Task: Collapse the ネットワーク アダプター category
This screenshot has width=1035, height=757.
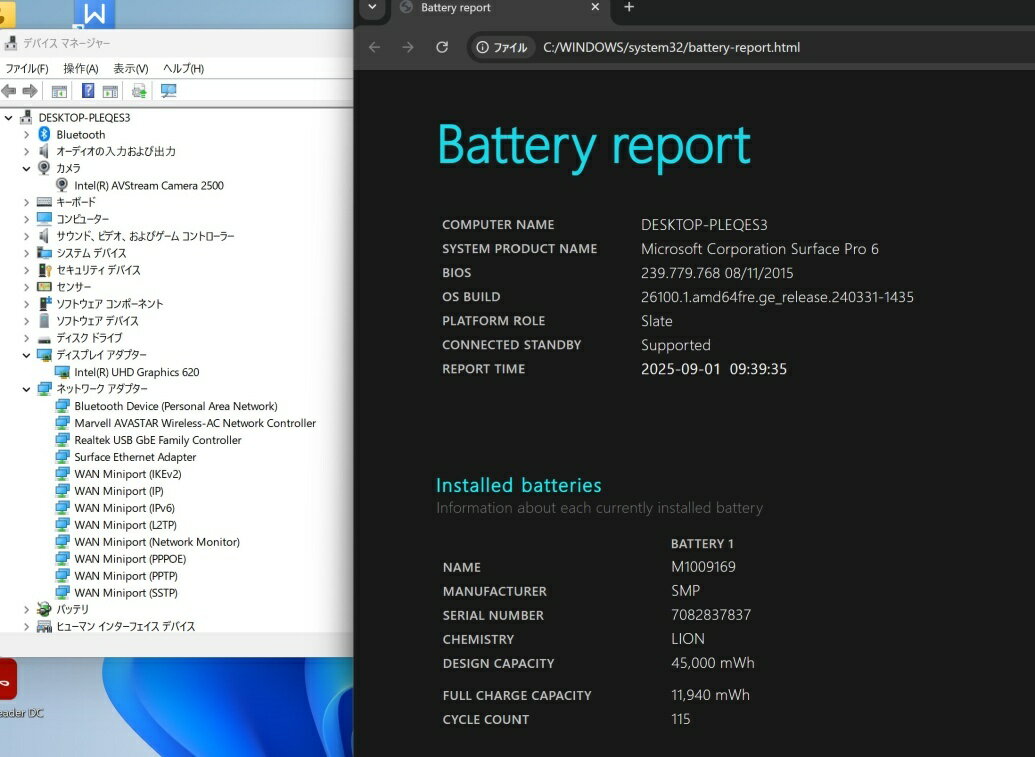Action: pyautogui.click(x=27, y=389)
